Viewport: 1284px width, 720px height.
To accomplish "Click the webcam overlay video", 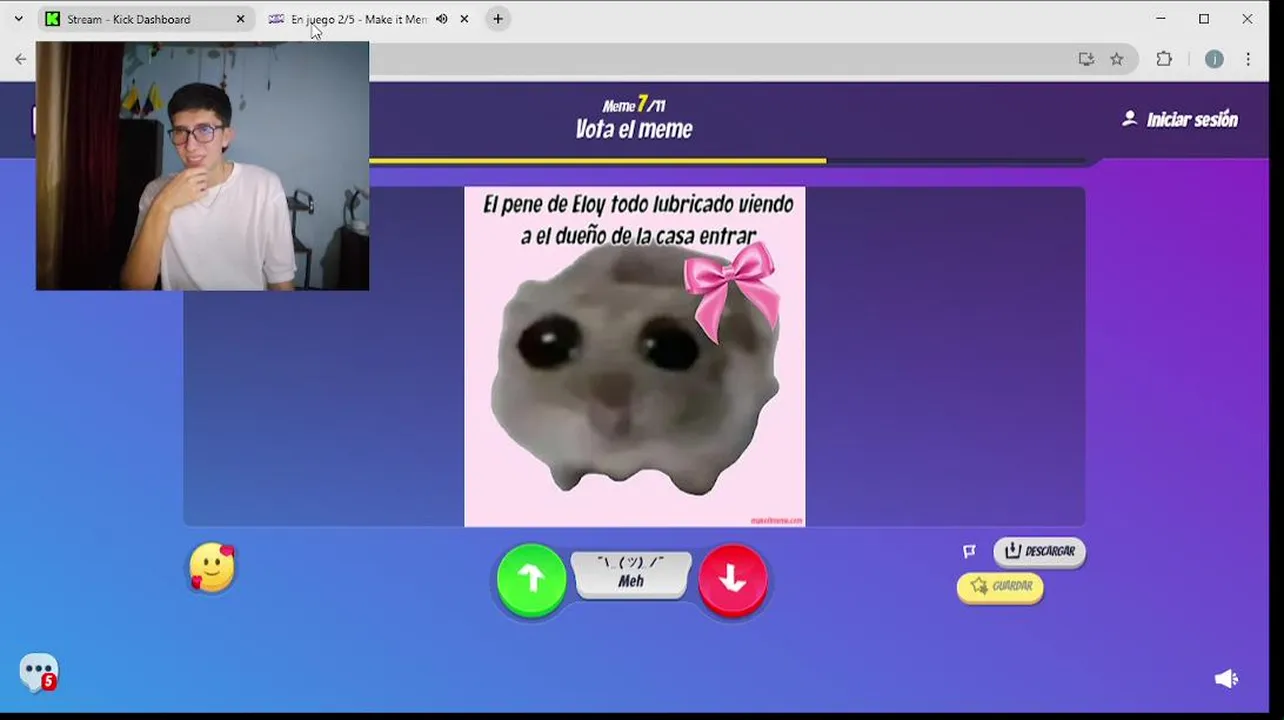I will click(202, 166).
